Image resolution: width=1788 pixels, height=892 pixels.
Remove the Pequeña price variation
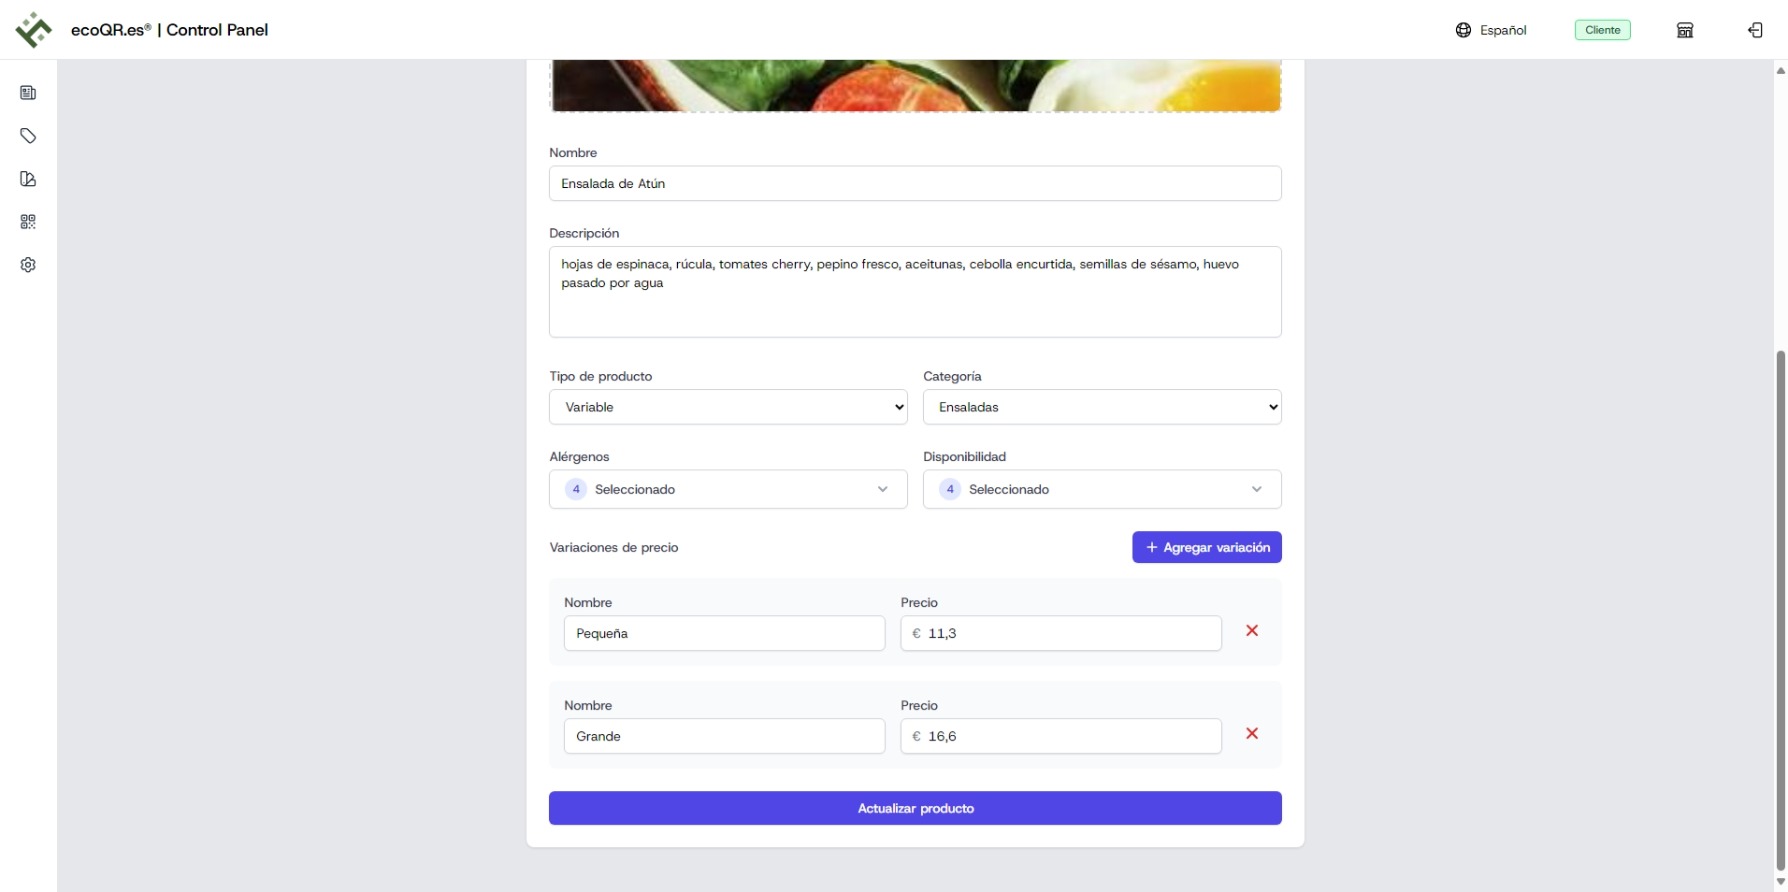click(1252, 631)
